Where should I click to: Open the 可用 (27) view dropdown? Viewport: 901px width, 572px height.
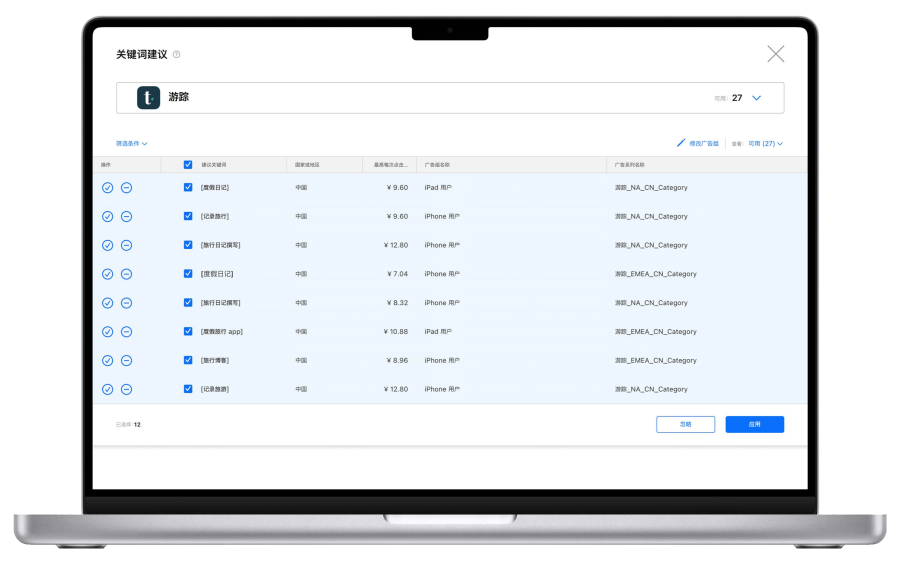[765, 143]
